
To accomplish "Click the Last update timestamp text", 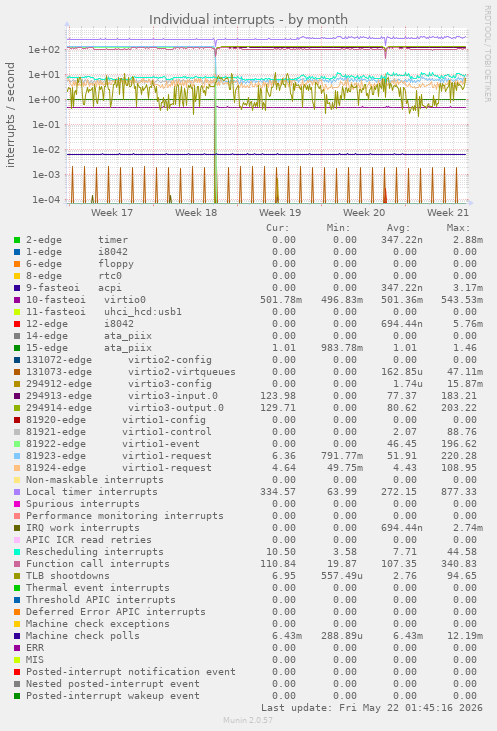I will [372, 708].
